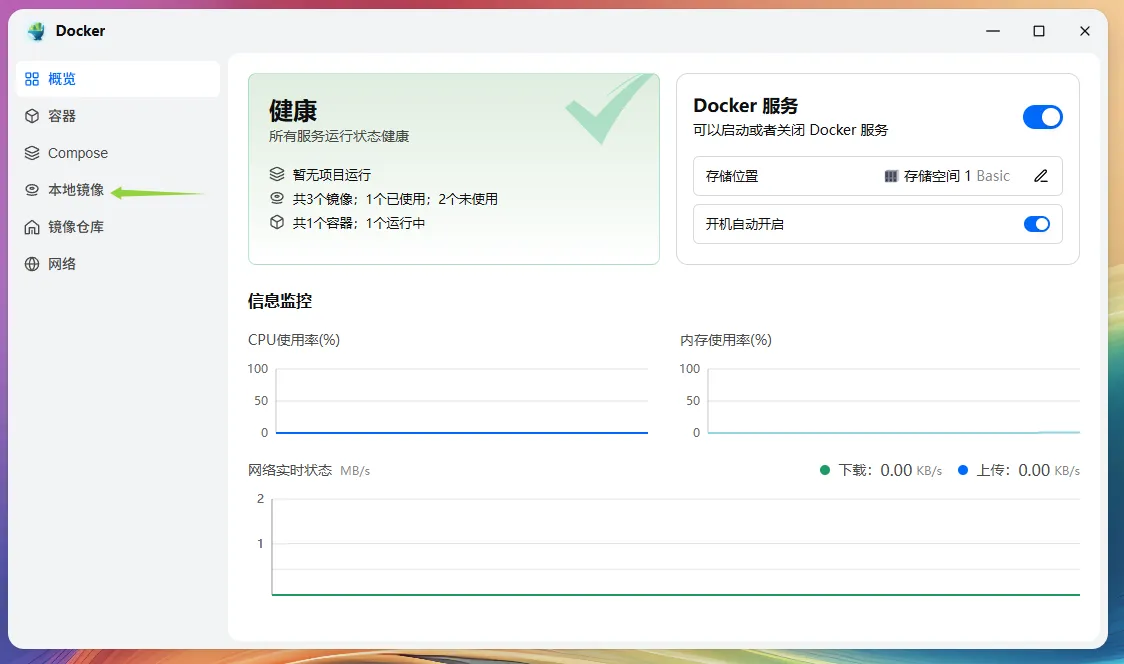Click the 本地镜像 disk icon
The width and height of the screenshot is (1124, 664).
32,190
